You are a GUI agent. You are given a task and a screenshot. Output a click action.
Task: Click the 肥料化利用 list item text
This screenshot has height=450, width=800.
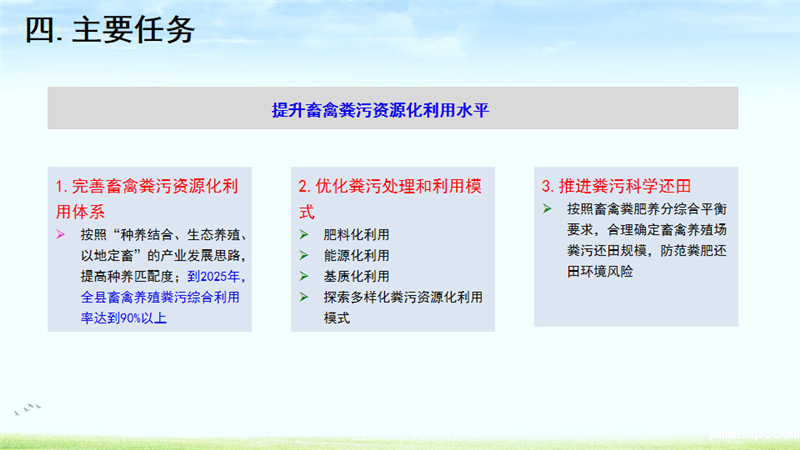point(356,235)
